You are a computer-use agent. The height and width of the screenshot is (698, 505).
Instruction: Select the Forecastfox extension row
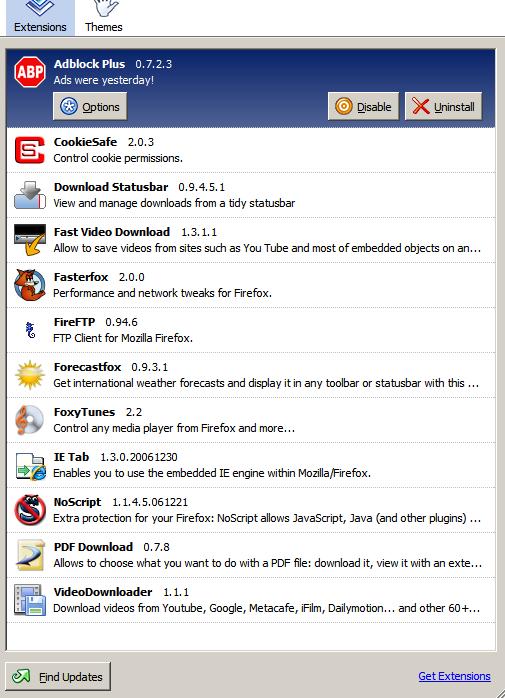pyautogui.click(x=251, y=375)
